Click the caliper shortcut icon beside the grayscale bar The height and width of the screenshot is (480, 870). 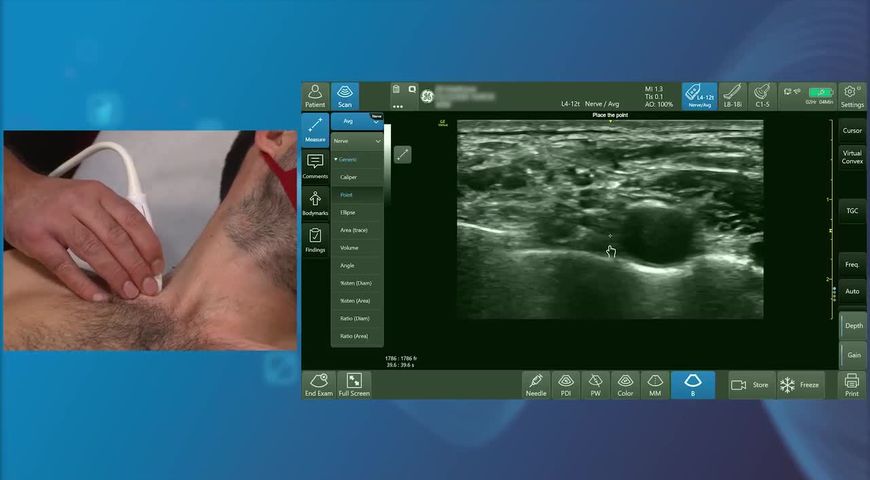(x=403, y=155)
